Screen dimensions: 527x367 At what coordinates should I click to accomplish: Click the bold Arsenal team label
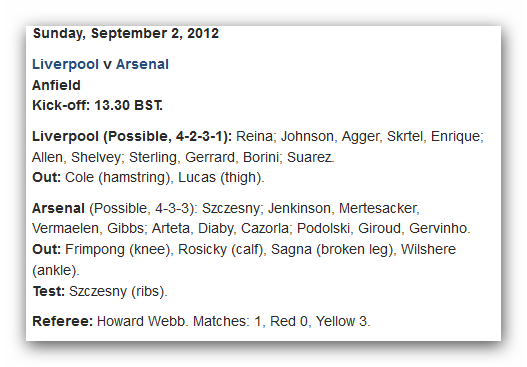pyautogui.click(x=58, y=208)
